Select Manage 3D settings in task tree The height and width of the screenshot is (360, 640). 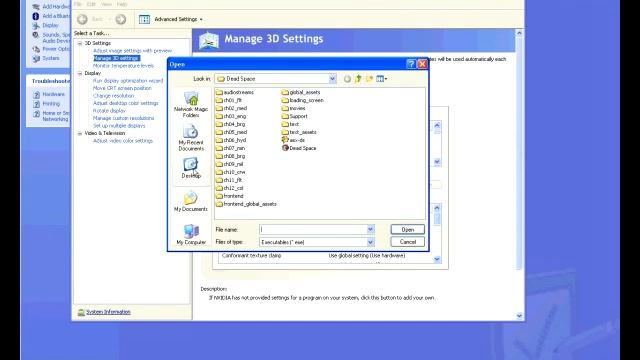click(x=116, y=58)
